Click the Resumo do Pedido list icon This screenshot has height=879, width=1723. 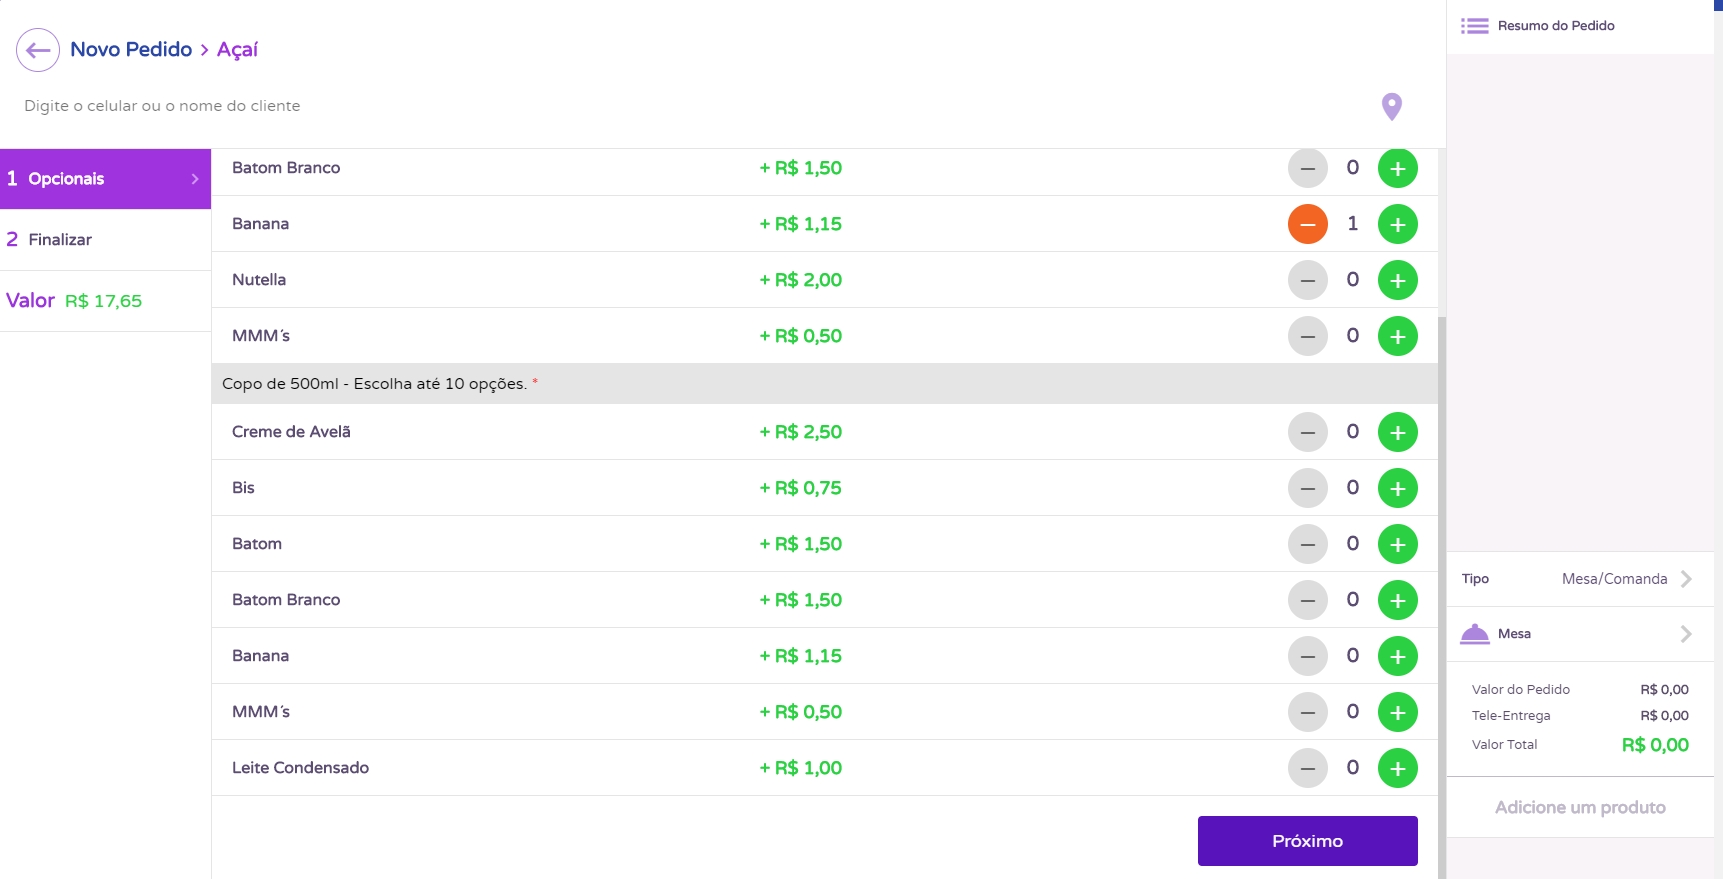tap(1474, 26)
